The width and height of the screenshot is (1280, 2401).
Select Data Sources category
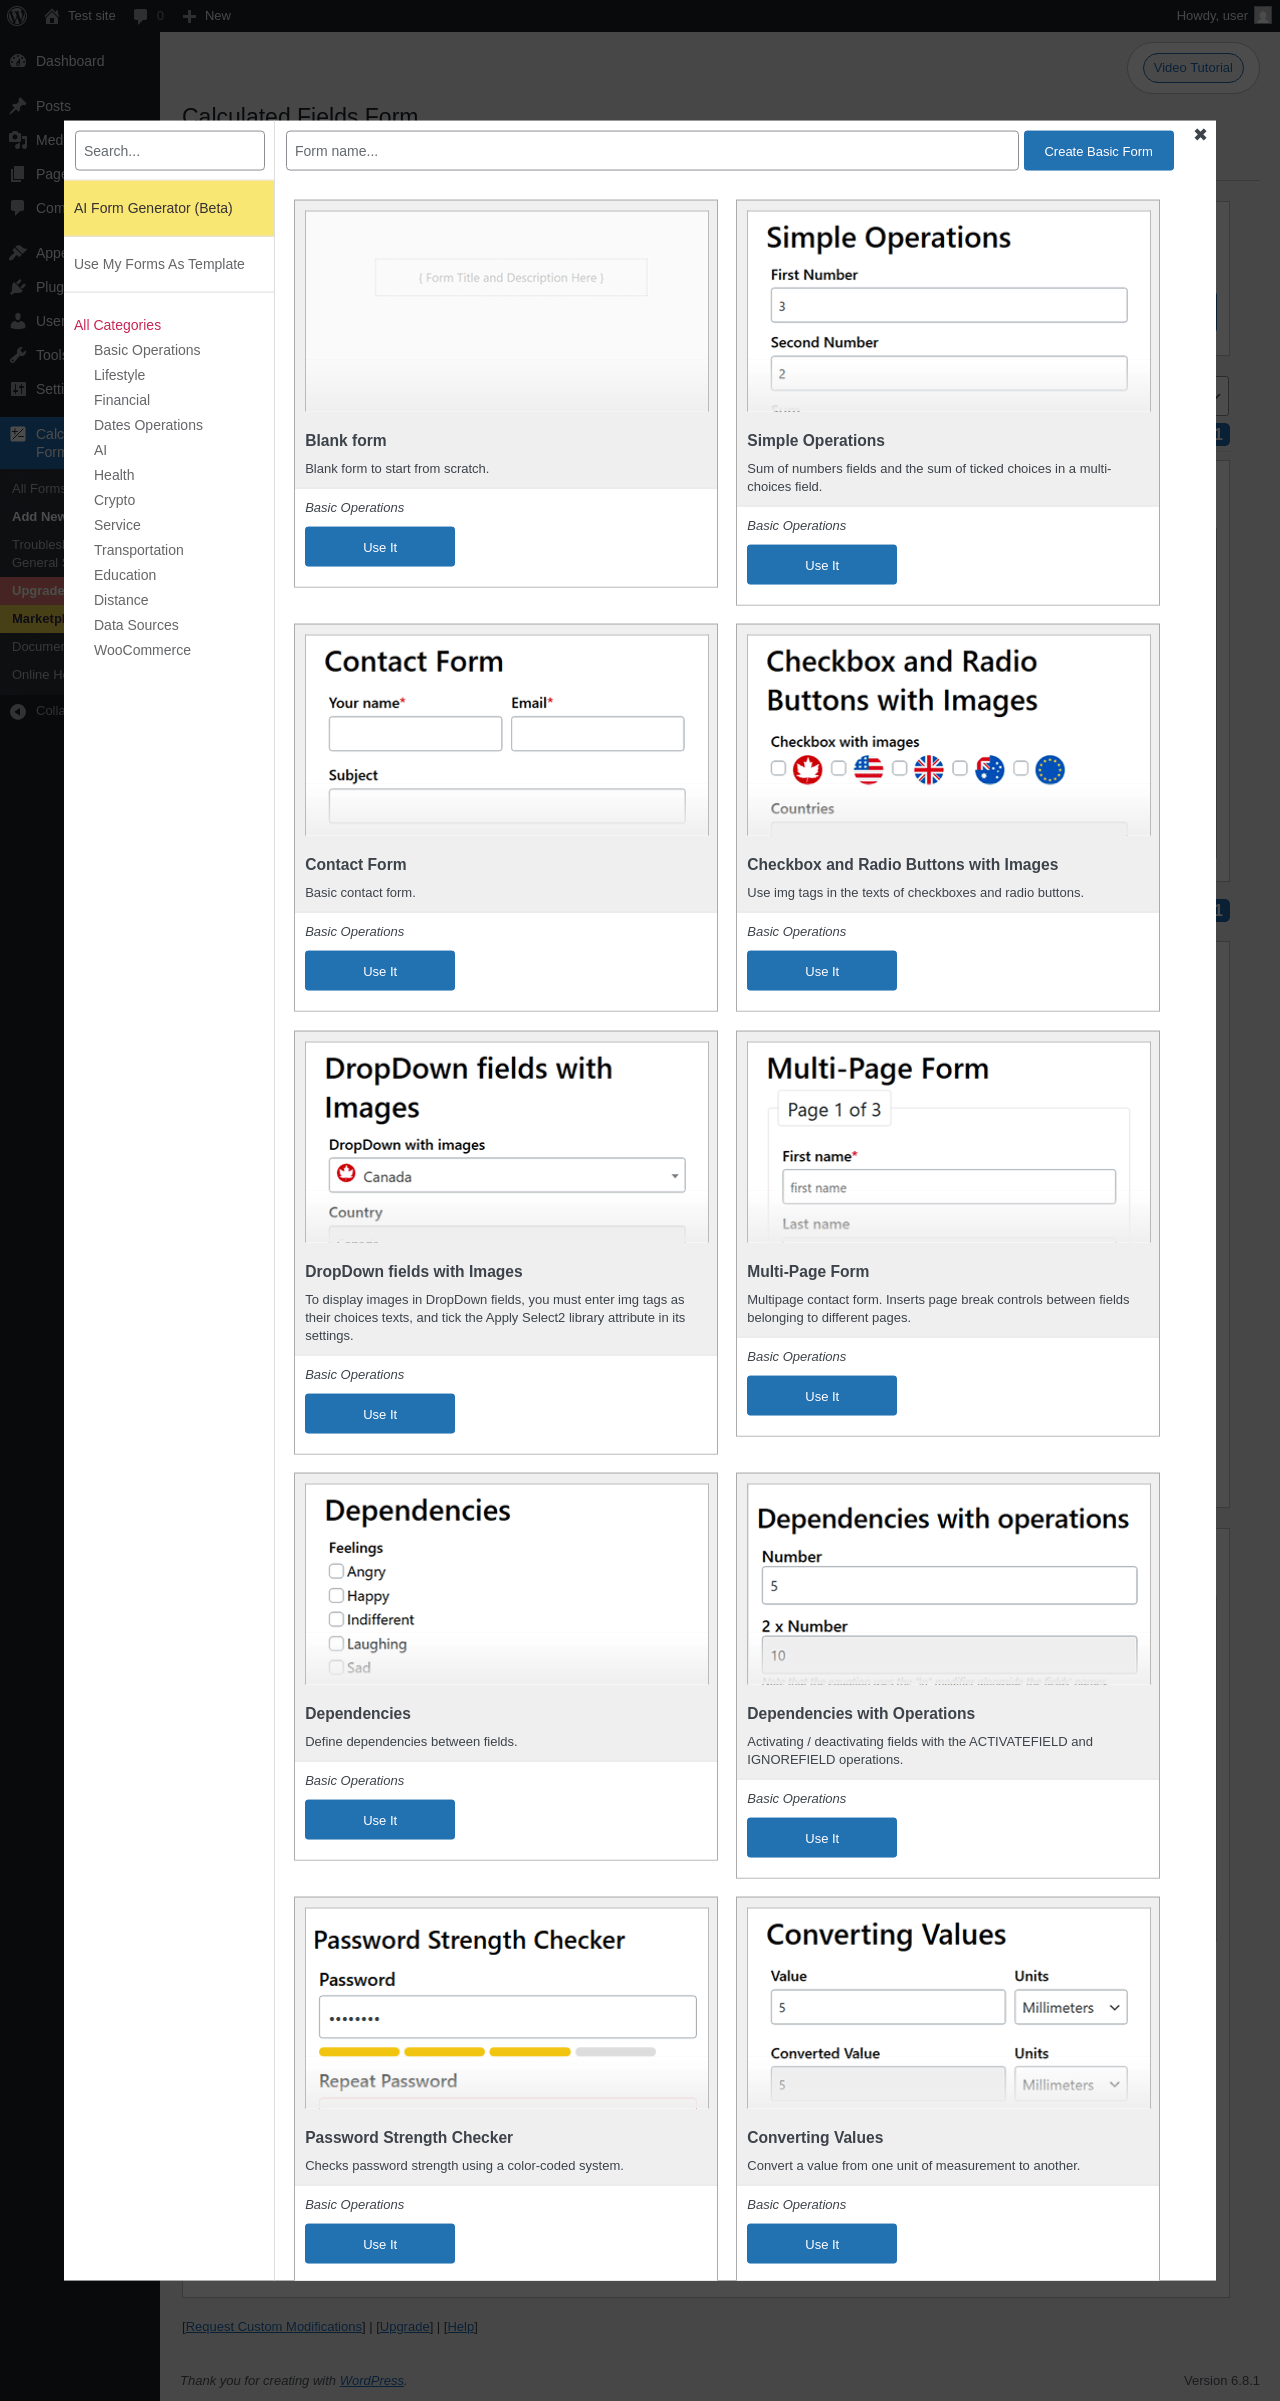pyautogui.click(x=136, y=625)
